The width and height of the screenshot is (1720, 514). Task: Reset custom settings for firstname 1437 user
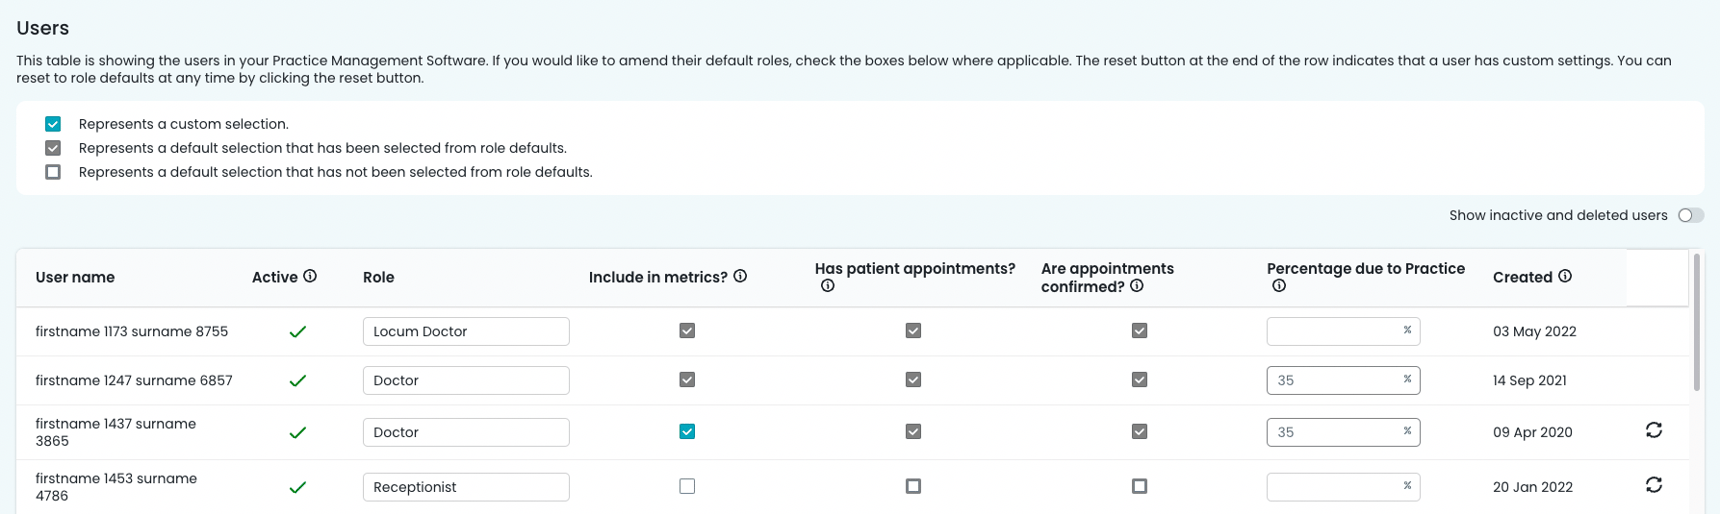(x=1654, y=430)
